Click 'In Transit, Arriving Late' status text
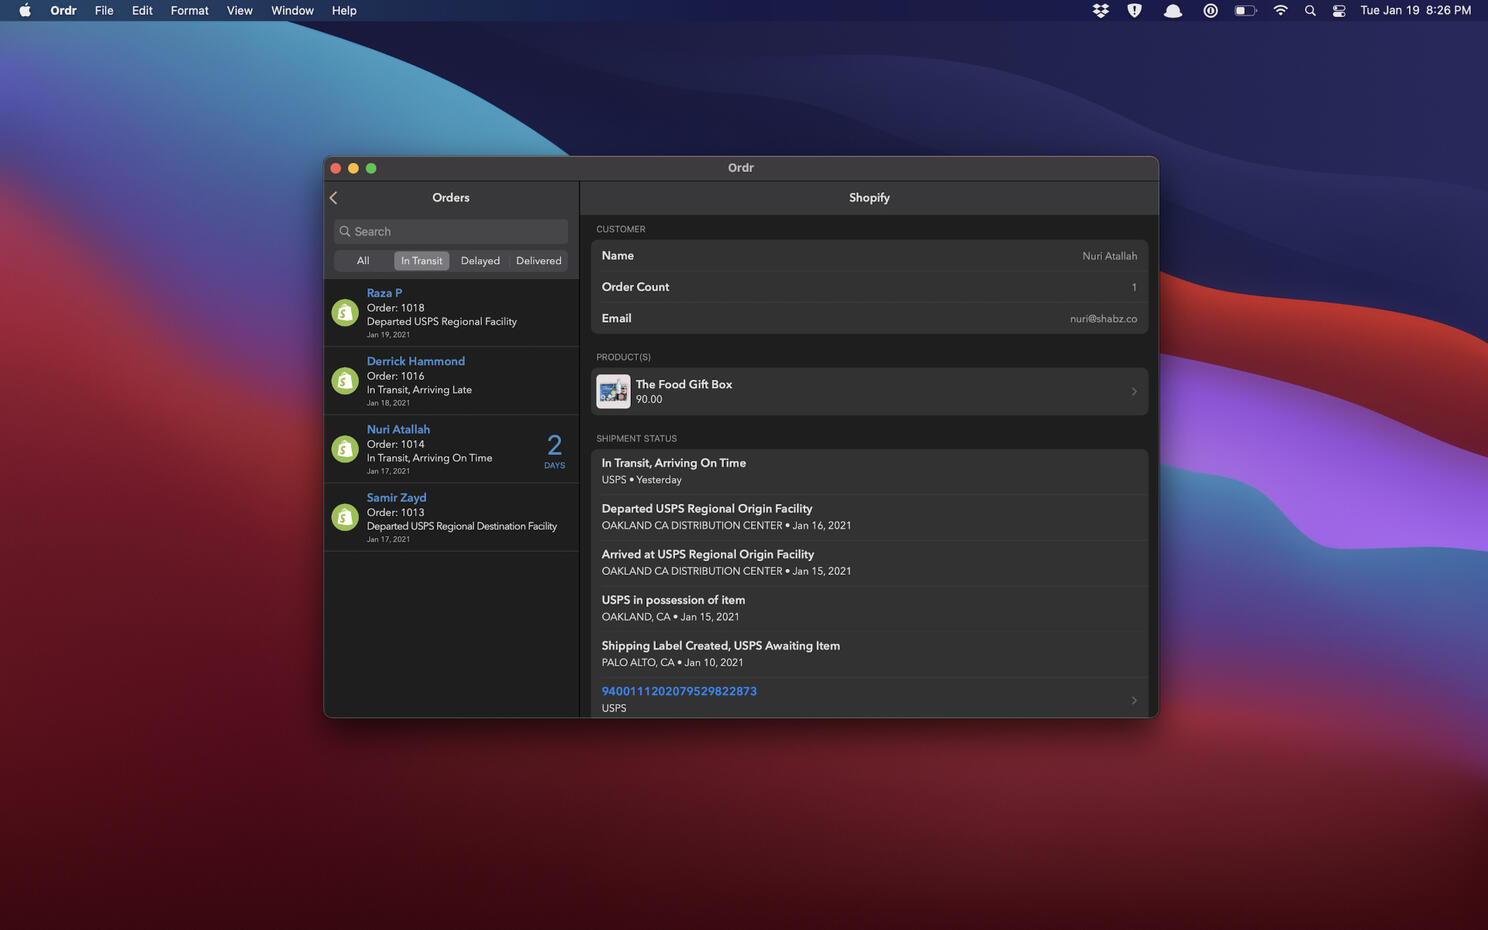This screenshot has height=930, width=1488. (419, 390)
